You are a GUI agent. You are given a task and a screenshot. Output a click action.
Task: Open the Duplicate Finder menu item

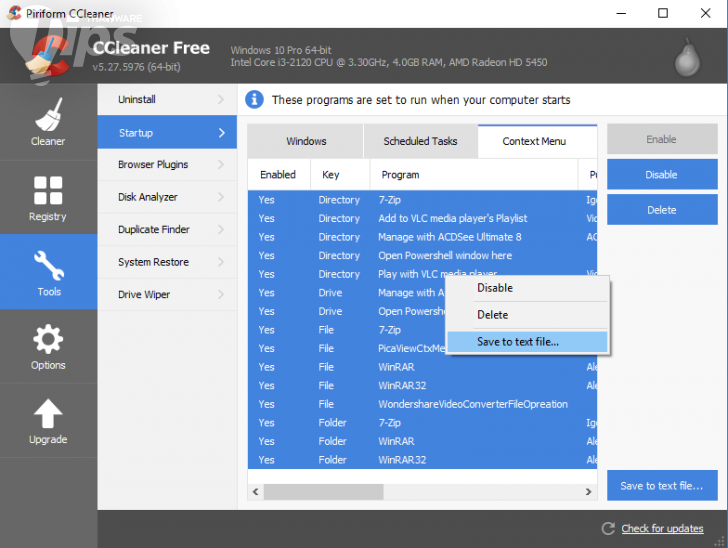[x=167, y=229]
